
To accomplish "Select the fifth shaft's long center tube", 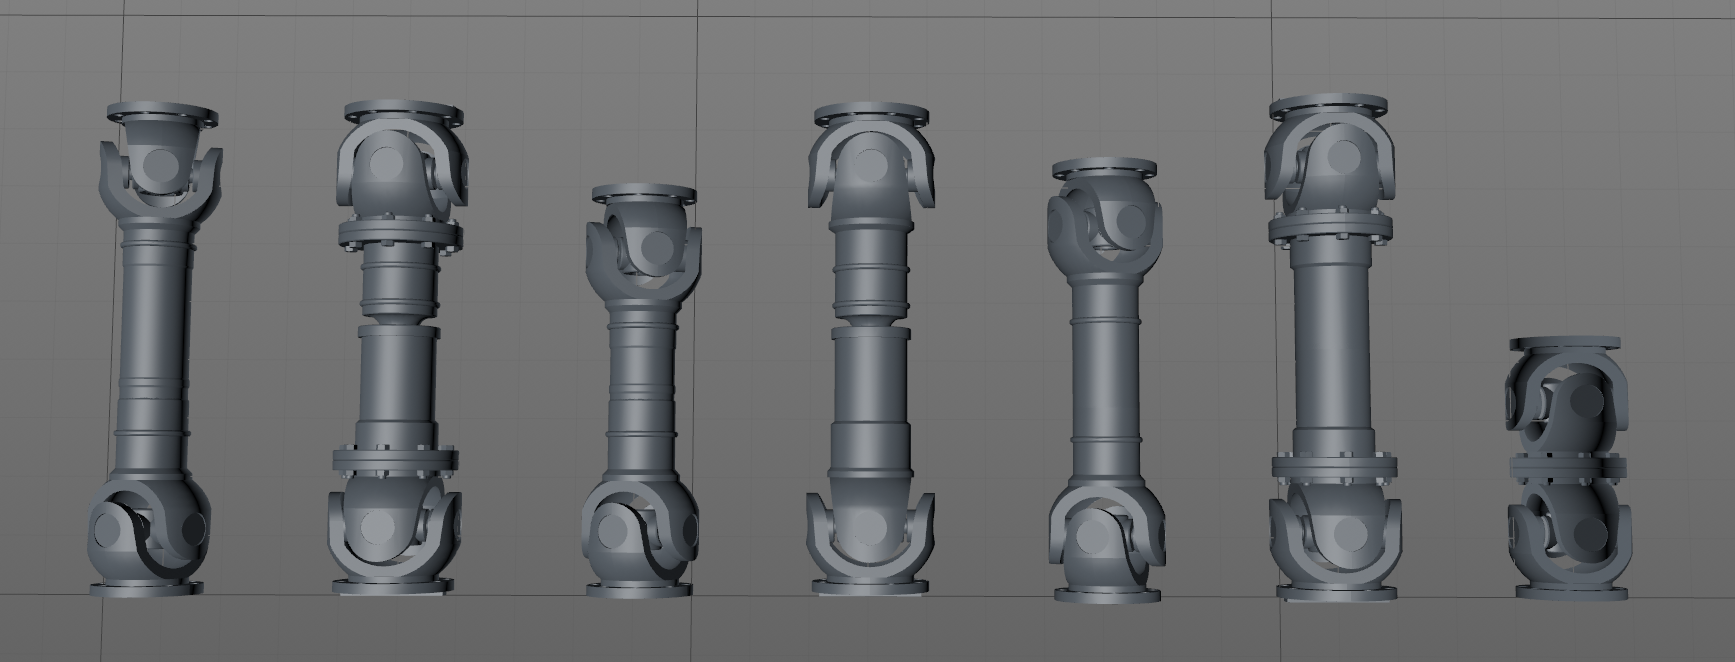I will (1106, 380).
